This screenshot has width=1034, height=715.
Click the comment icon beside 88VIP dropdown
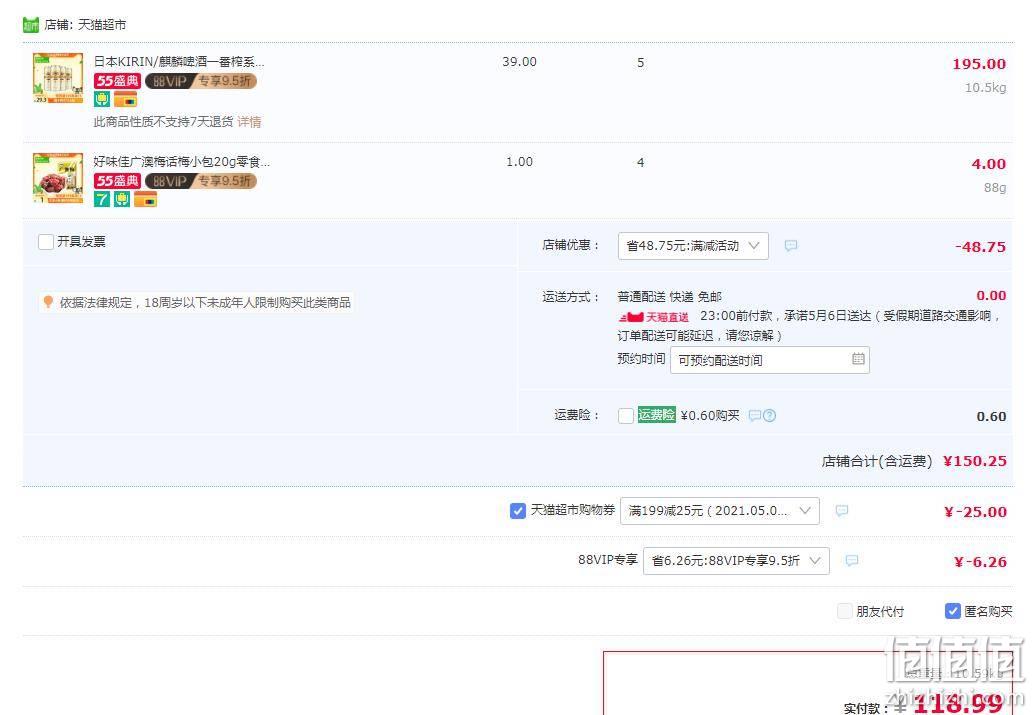pyautogui.click(x=852, y=560)
